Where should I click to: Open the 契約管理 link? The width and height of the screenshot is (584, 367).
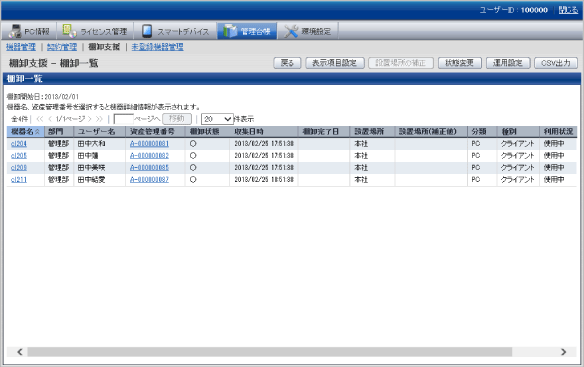62,47
